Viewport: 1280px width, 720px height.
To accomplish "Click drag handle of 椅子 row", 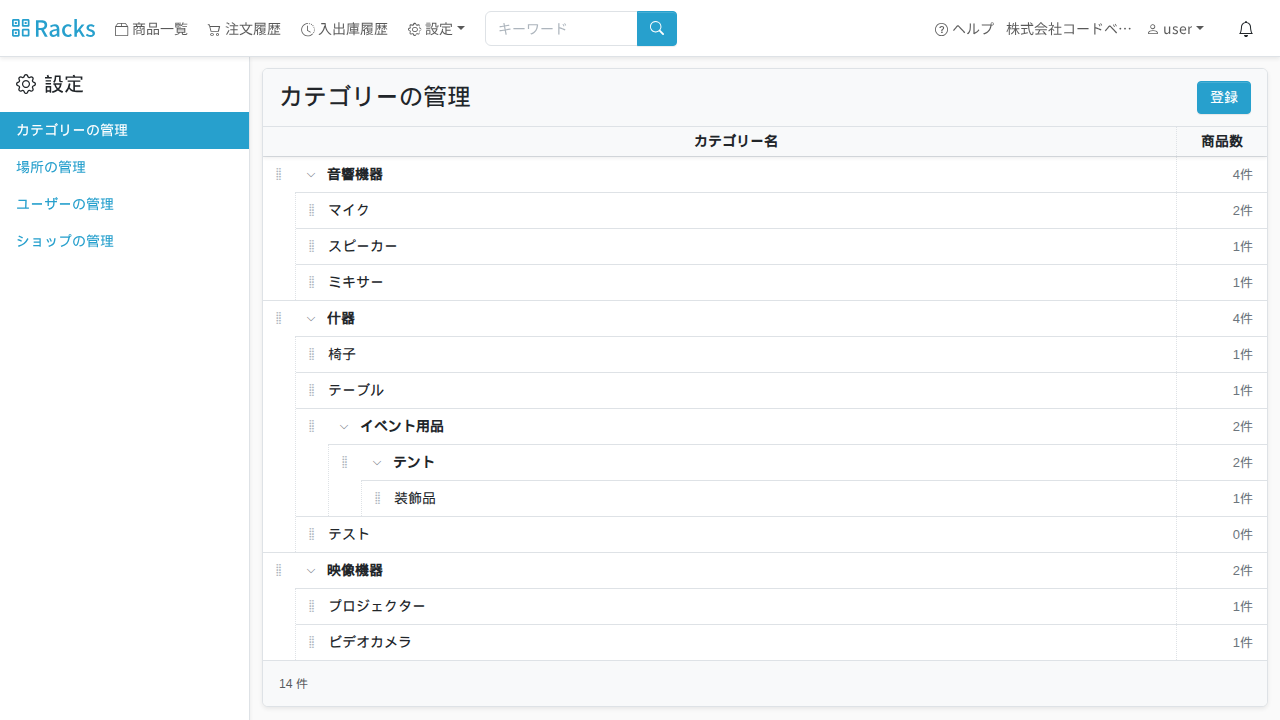I will [312, 354].
